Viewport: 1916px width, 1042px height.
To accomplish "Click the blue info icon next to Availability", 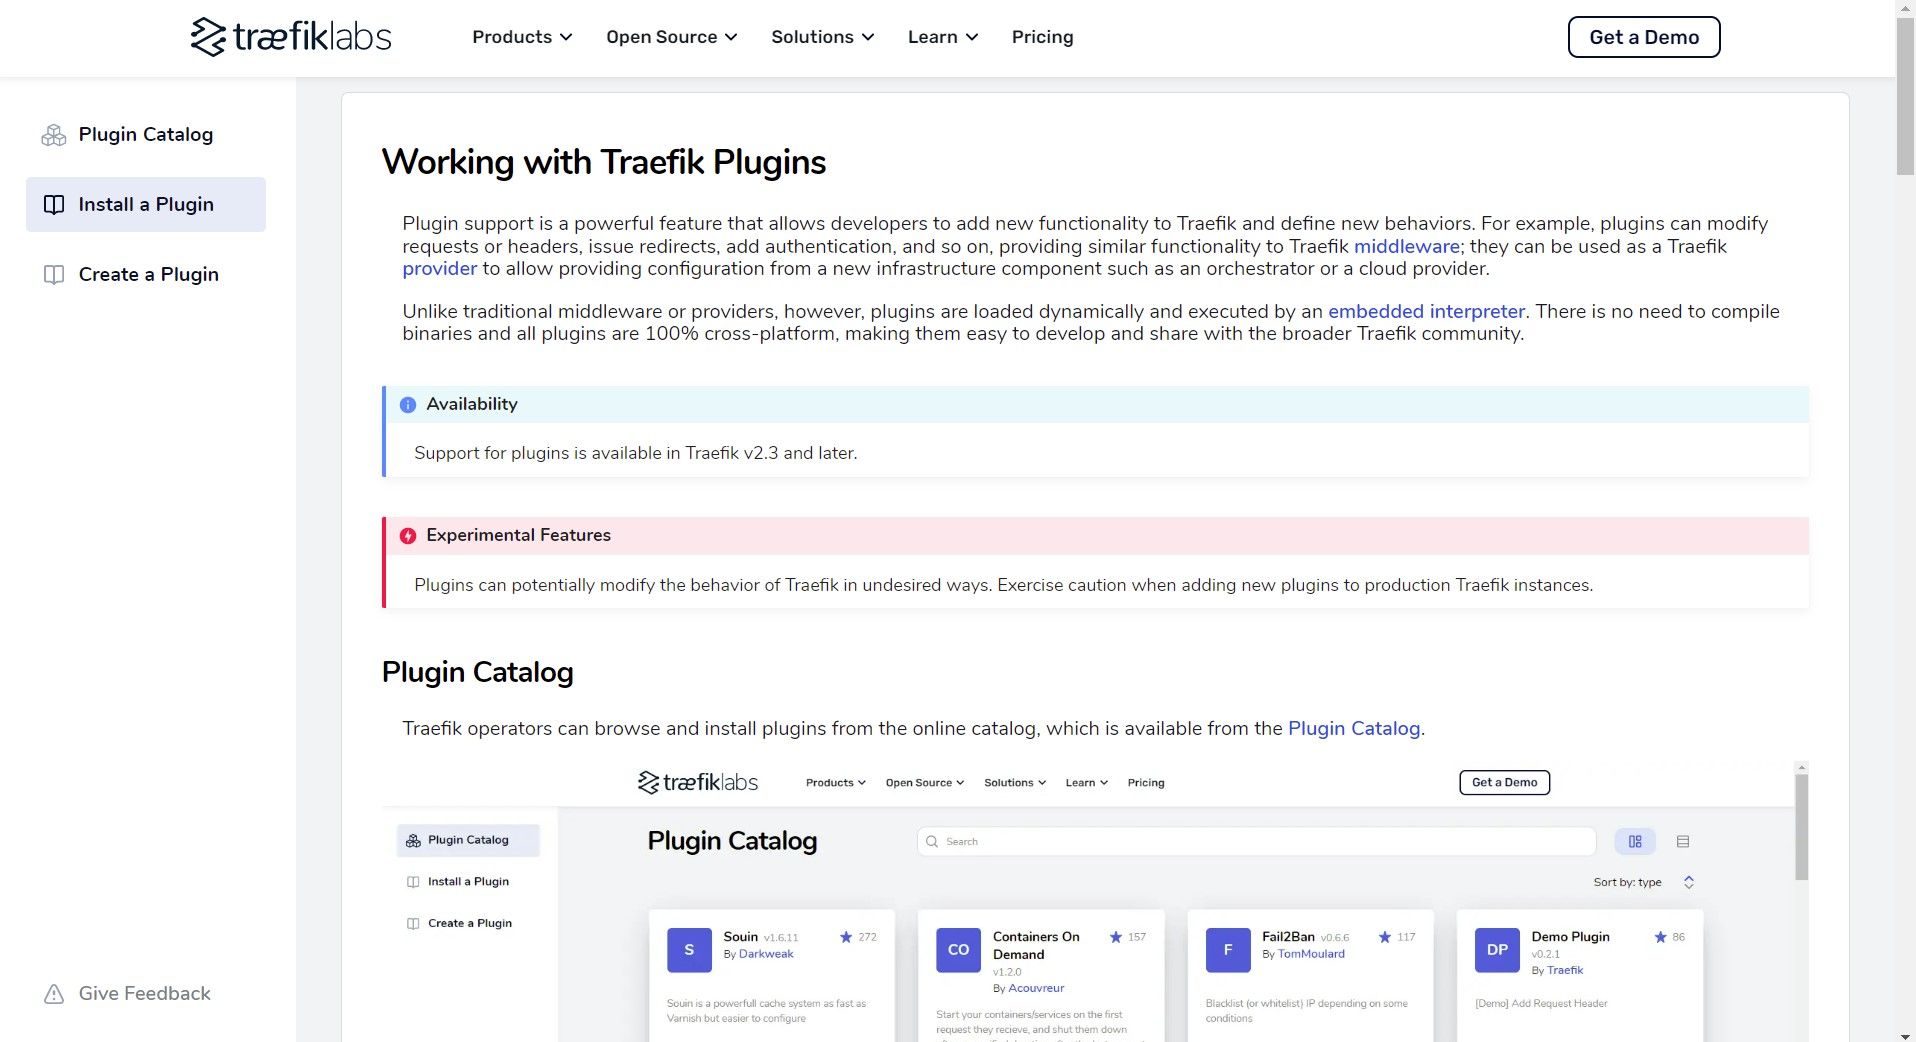I will (x=408, y=405).
